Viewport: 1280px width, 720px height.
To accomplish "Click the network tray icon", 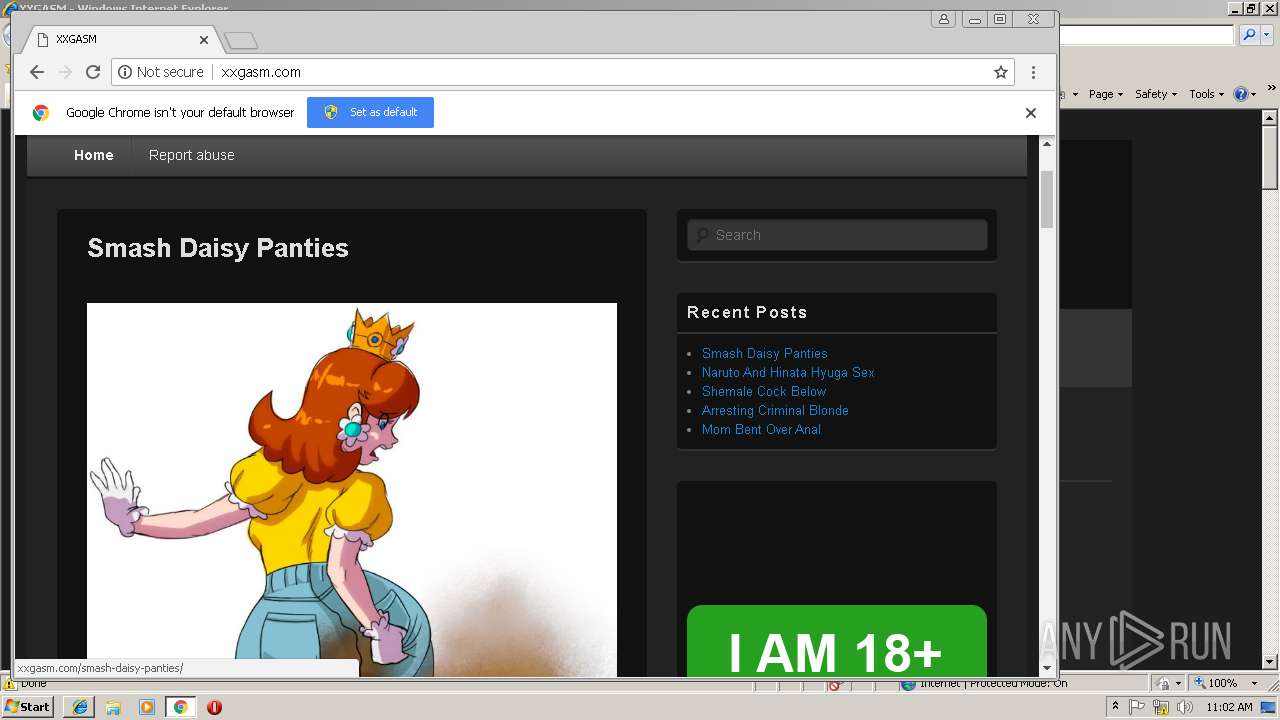I will (x=1161, y=707).
